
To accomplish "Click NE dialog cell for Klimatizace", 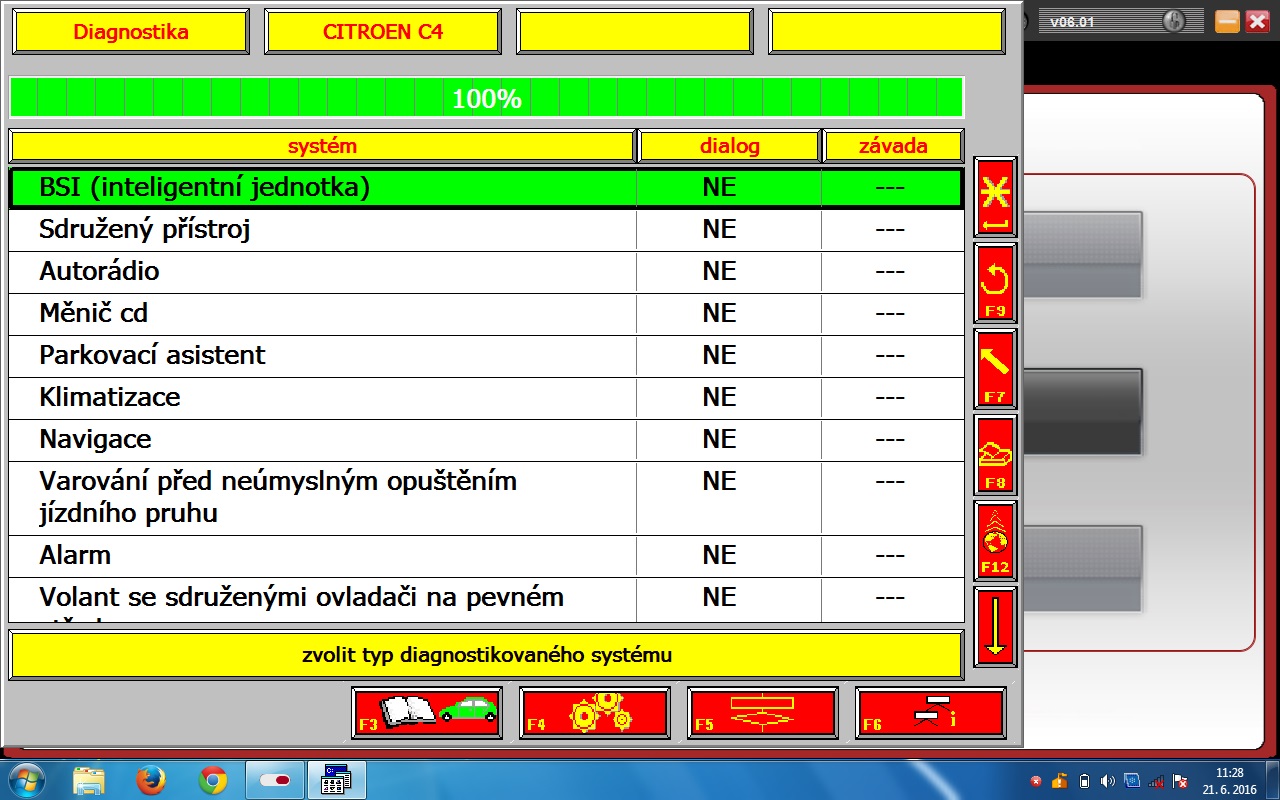I will click(729, 398).
